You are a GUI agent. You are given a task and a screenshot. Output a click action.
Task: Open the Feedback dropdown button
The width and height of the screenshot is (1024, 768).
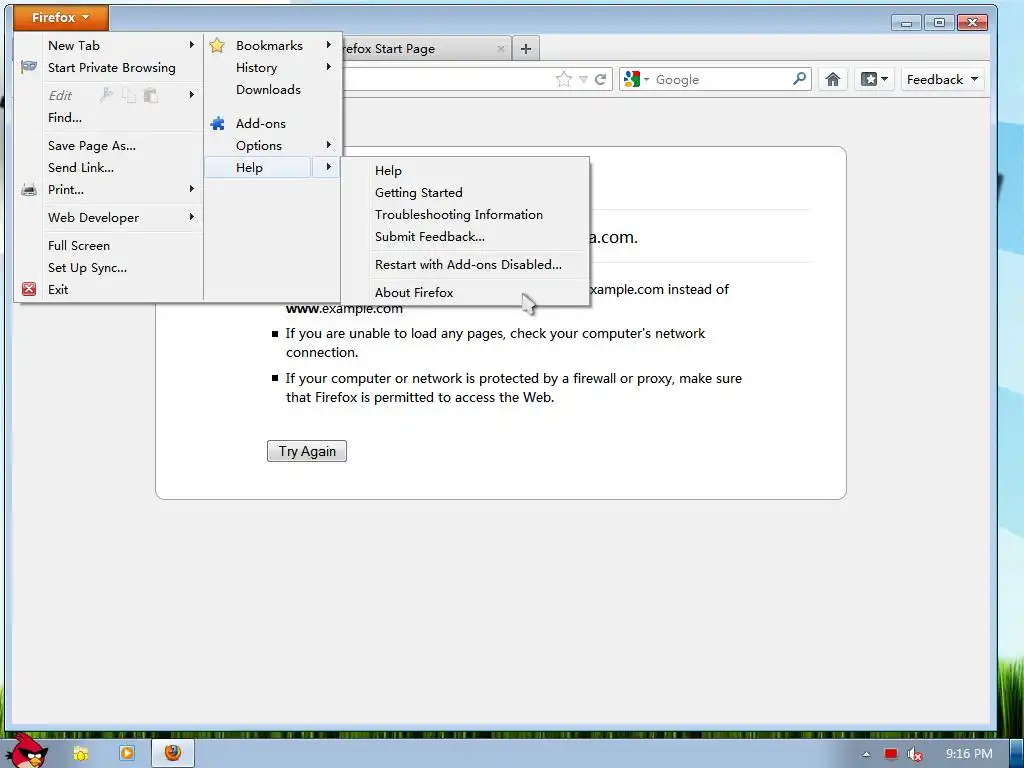point(942,80)
